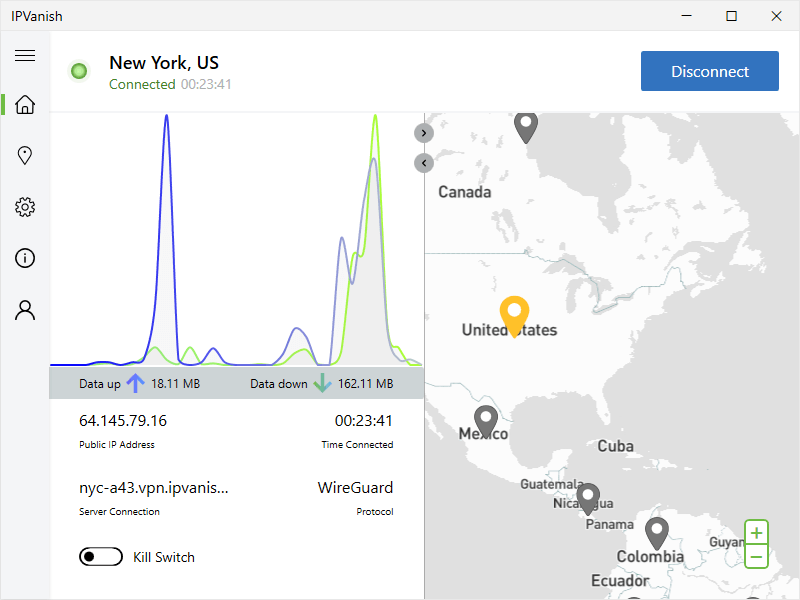Collapse panel with left chevron button

point(424,162)
